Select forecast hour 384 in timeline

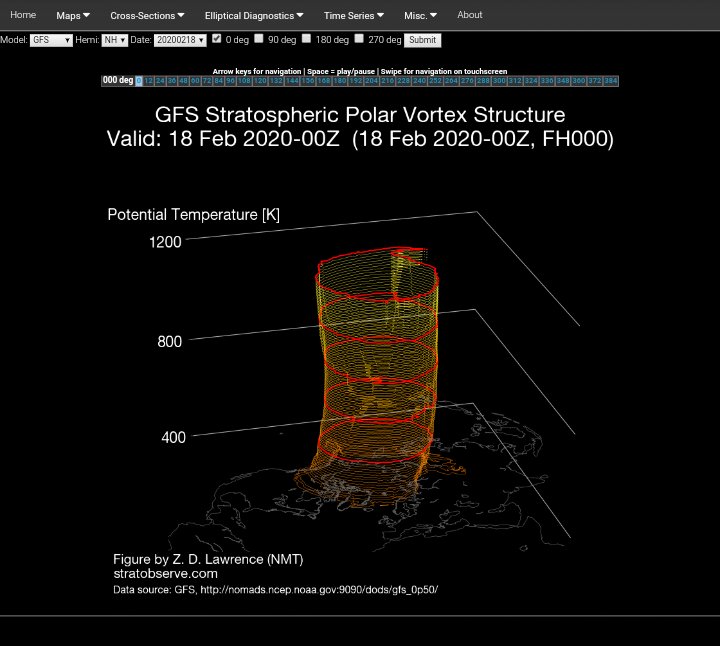[x=611, y=80]
